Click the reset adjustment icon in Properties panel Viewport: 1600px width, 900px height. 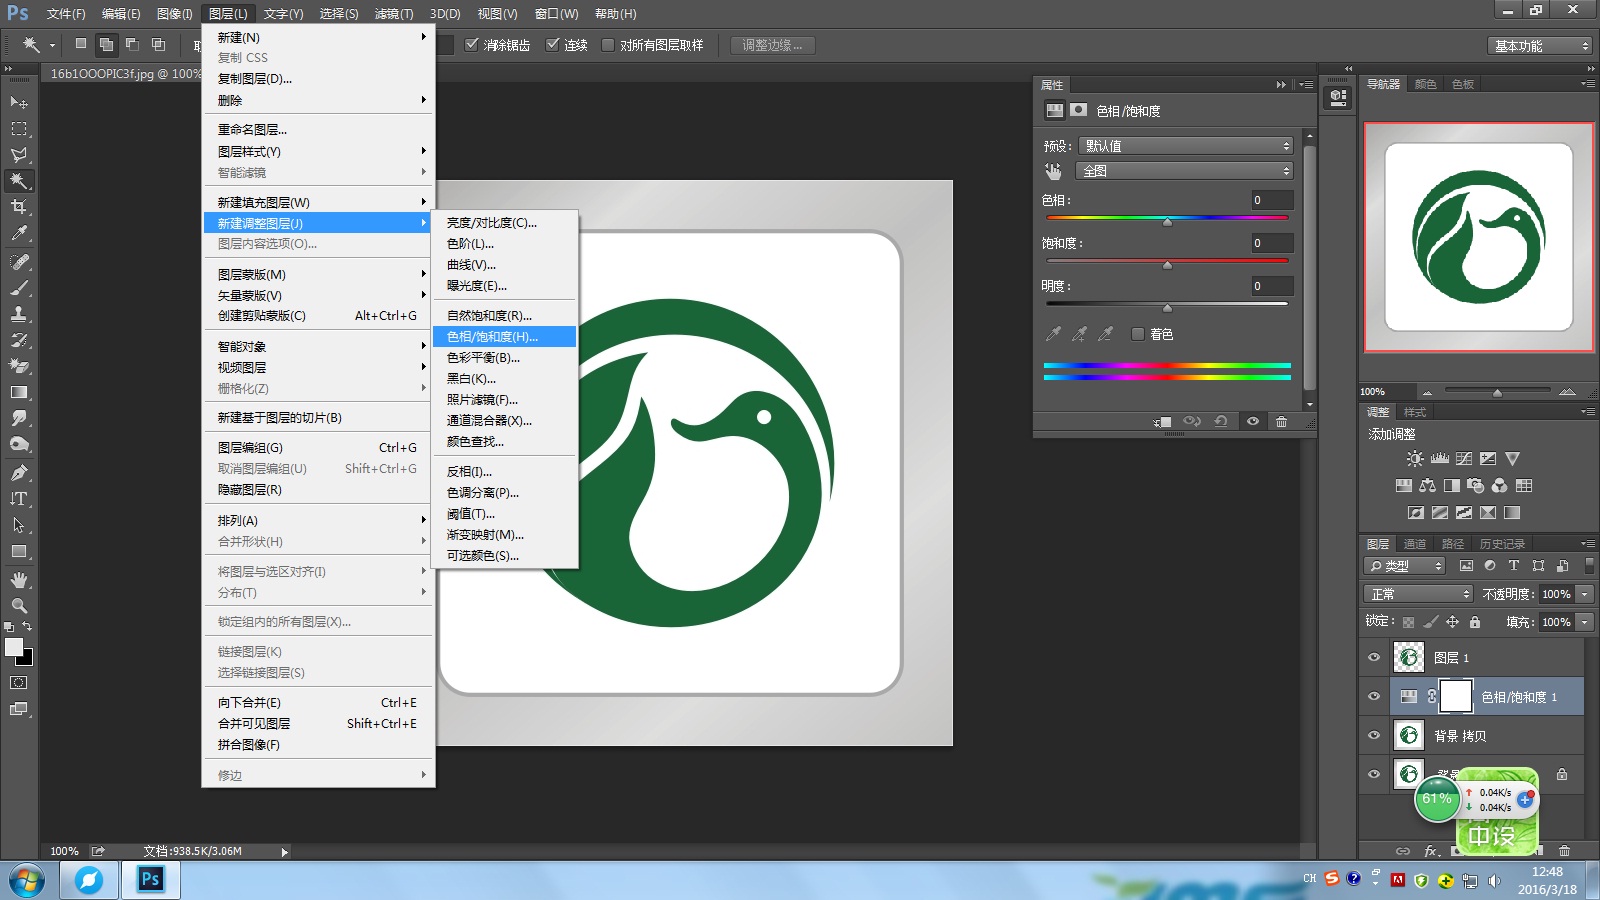(1221, 422)
